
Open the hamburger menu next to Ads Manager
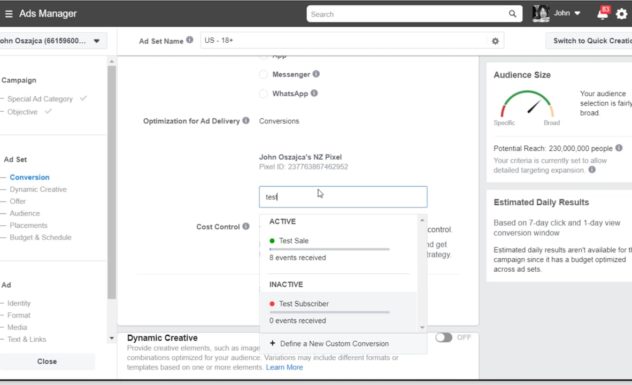8,14
